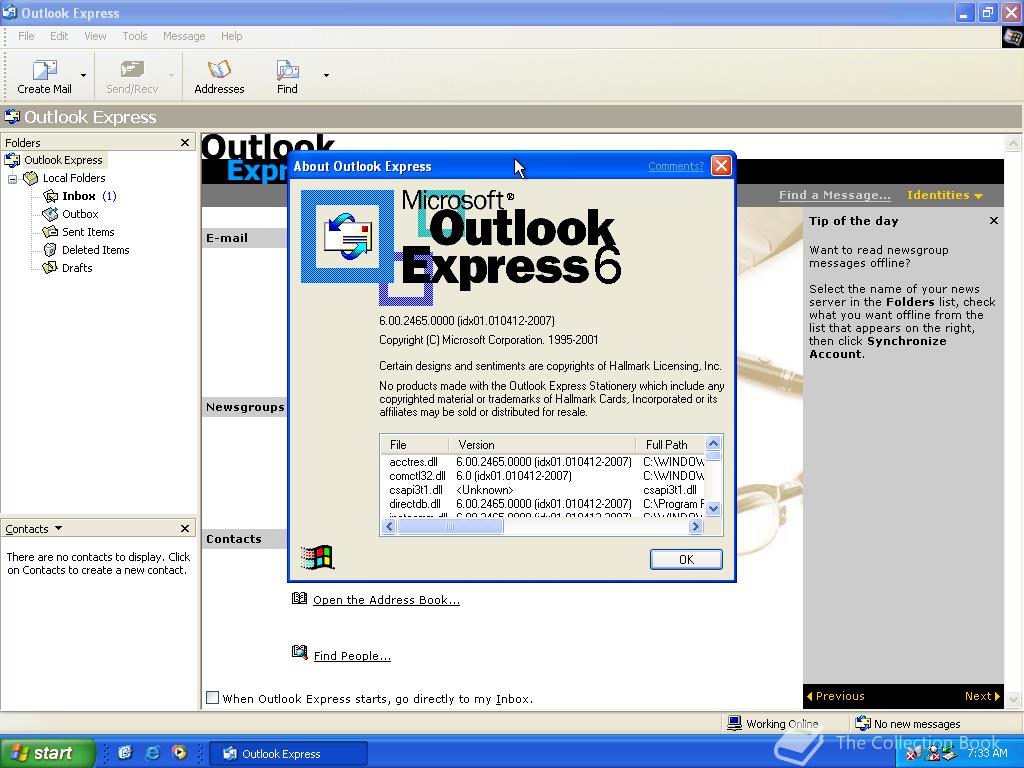1024x768 pixels.
Task: Check go directly to my Inbox
Action: point(212,698)
